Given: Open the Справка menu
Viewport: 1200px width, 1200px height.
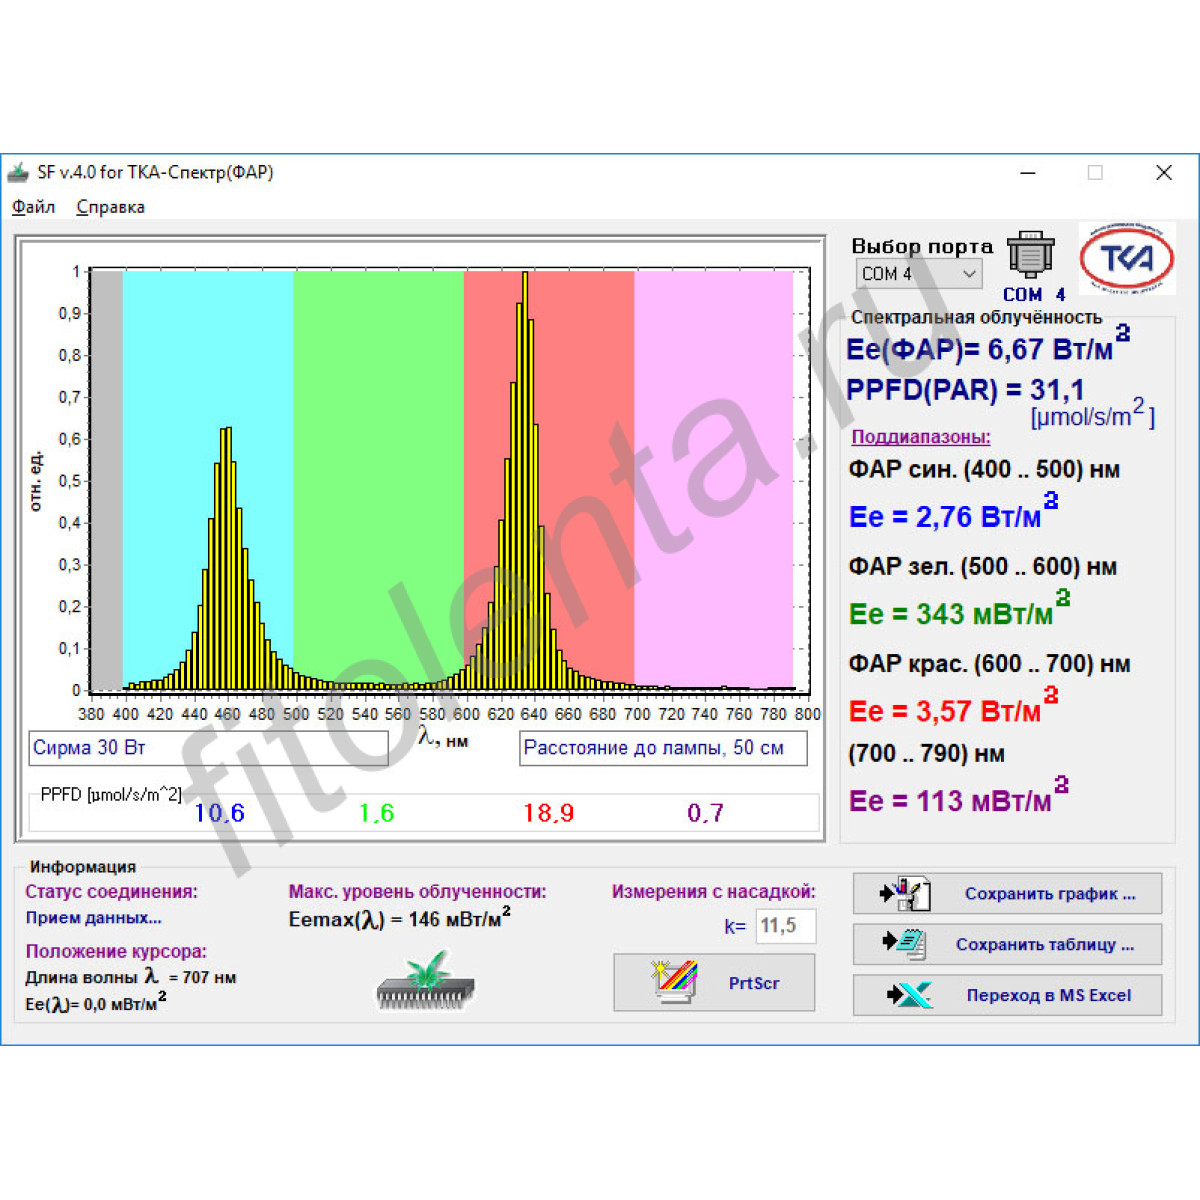Looking at the screenshot, I should click(x=110, y=207).
